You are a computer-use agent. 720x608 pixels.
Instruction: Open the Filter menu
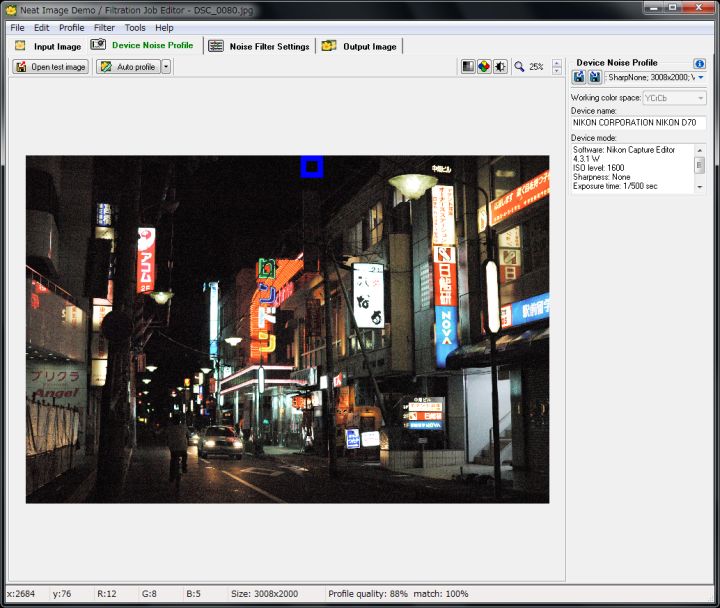(x=104, y=28)
